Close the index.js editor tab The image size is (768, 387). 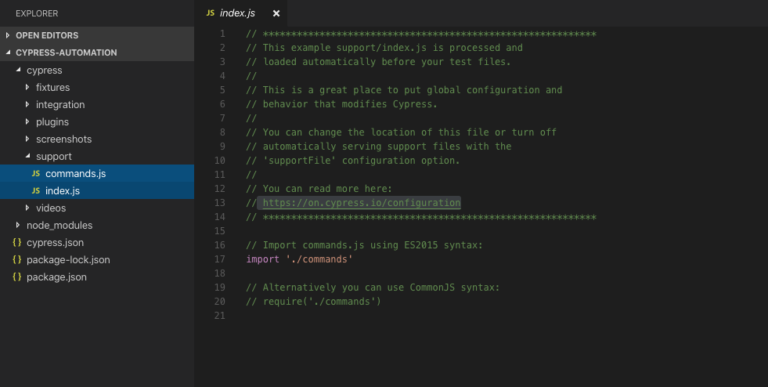click(276, 13)
